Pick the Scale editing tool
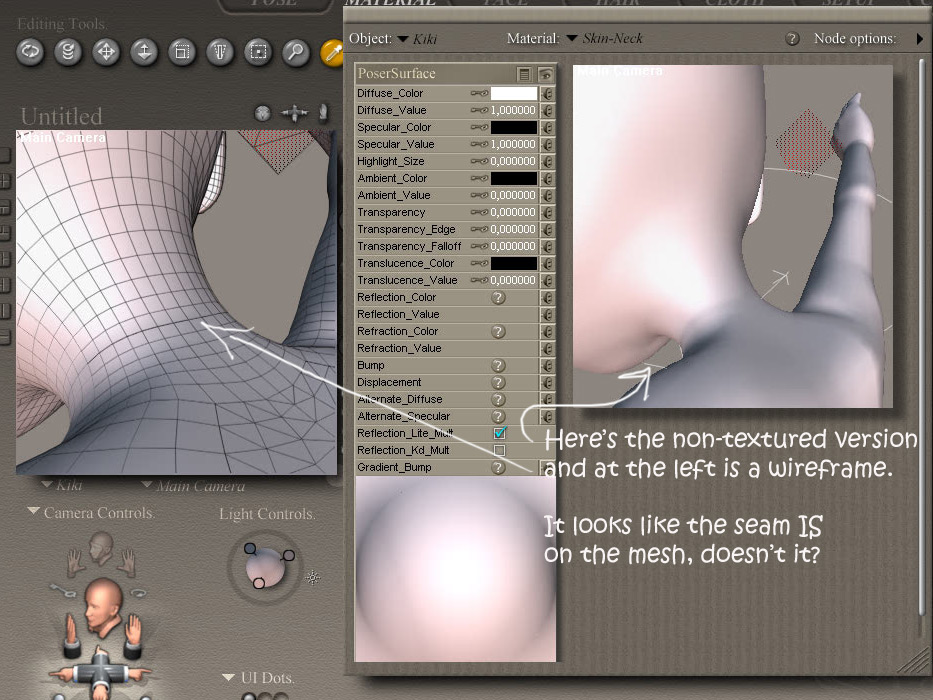The width and height of the screenshot is (933, 700). click(182, 52)
